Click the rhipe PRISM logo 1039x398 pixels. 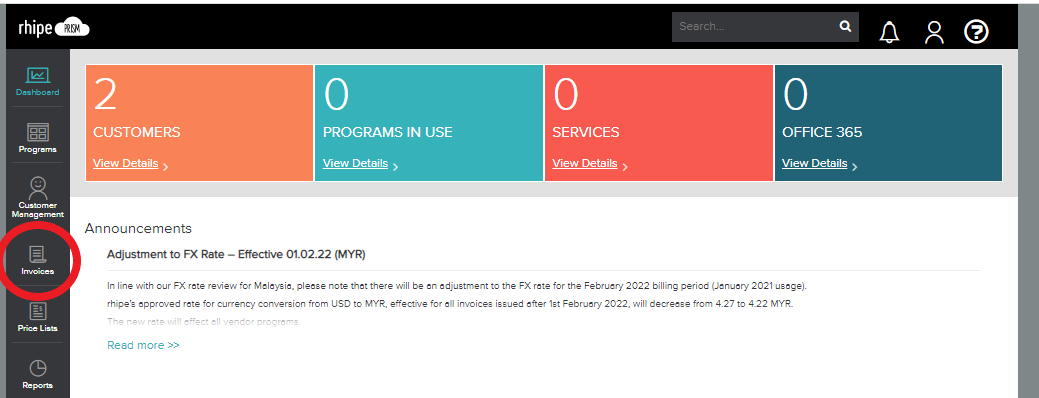[x=54, y=28]
